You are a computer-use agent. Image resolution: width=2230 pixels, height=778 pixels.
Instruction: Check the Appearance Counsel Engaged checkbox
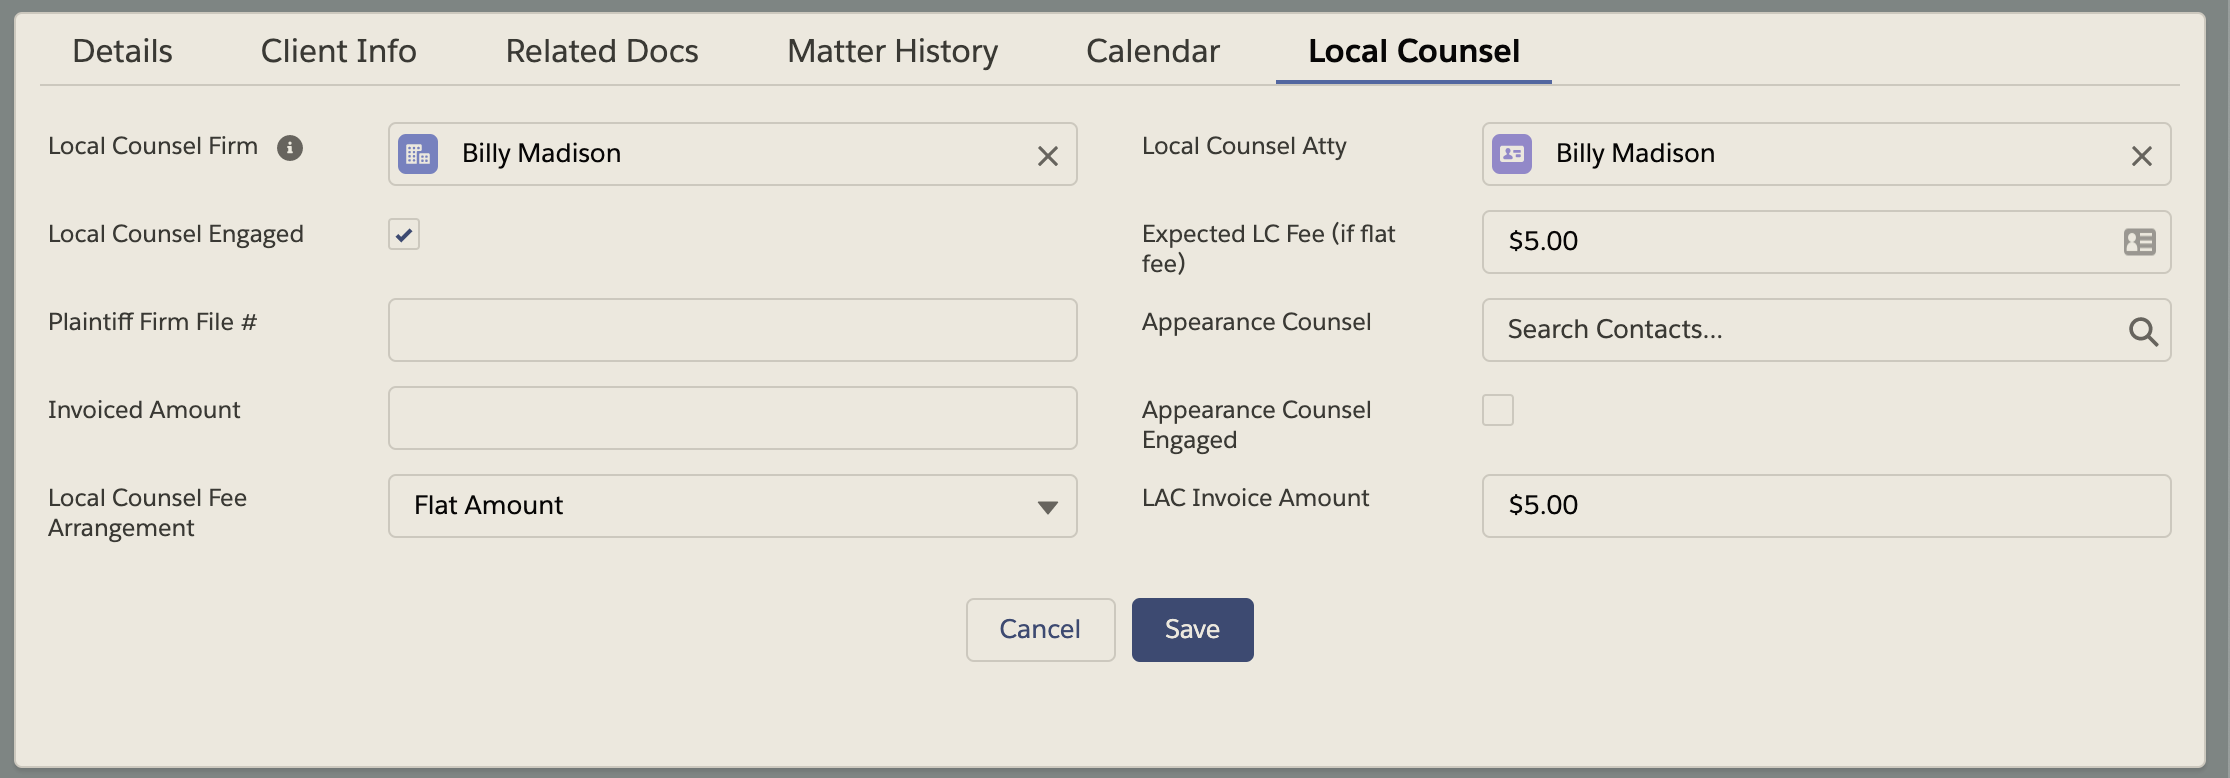click(x=1497, y=410)
